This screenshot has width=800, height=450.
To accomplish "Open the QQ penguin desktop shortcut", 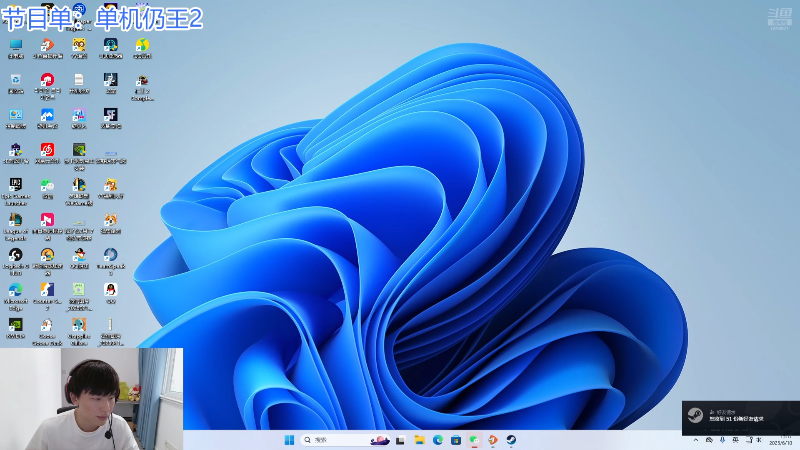I will pyautogui.click(x=111, y=293).
